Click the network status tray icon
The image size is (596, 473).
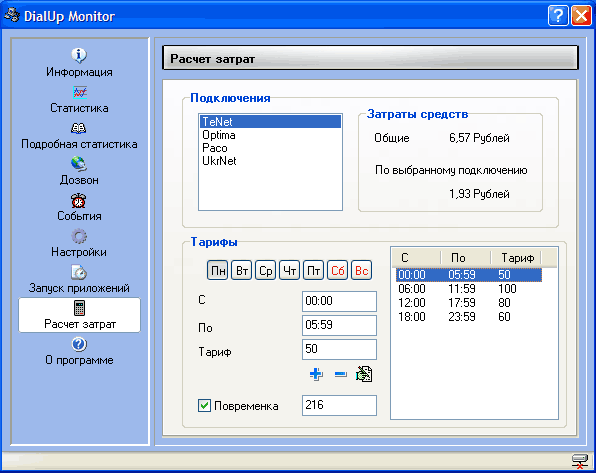pos(580,461)
